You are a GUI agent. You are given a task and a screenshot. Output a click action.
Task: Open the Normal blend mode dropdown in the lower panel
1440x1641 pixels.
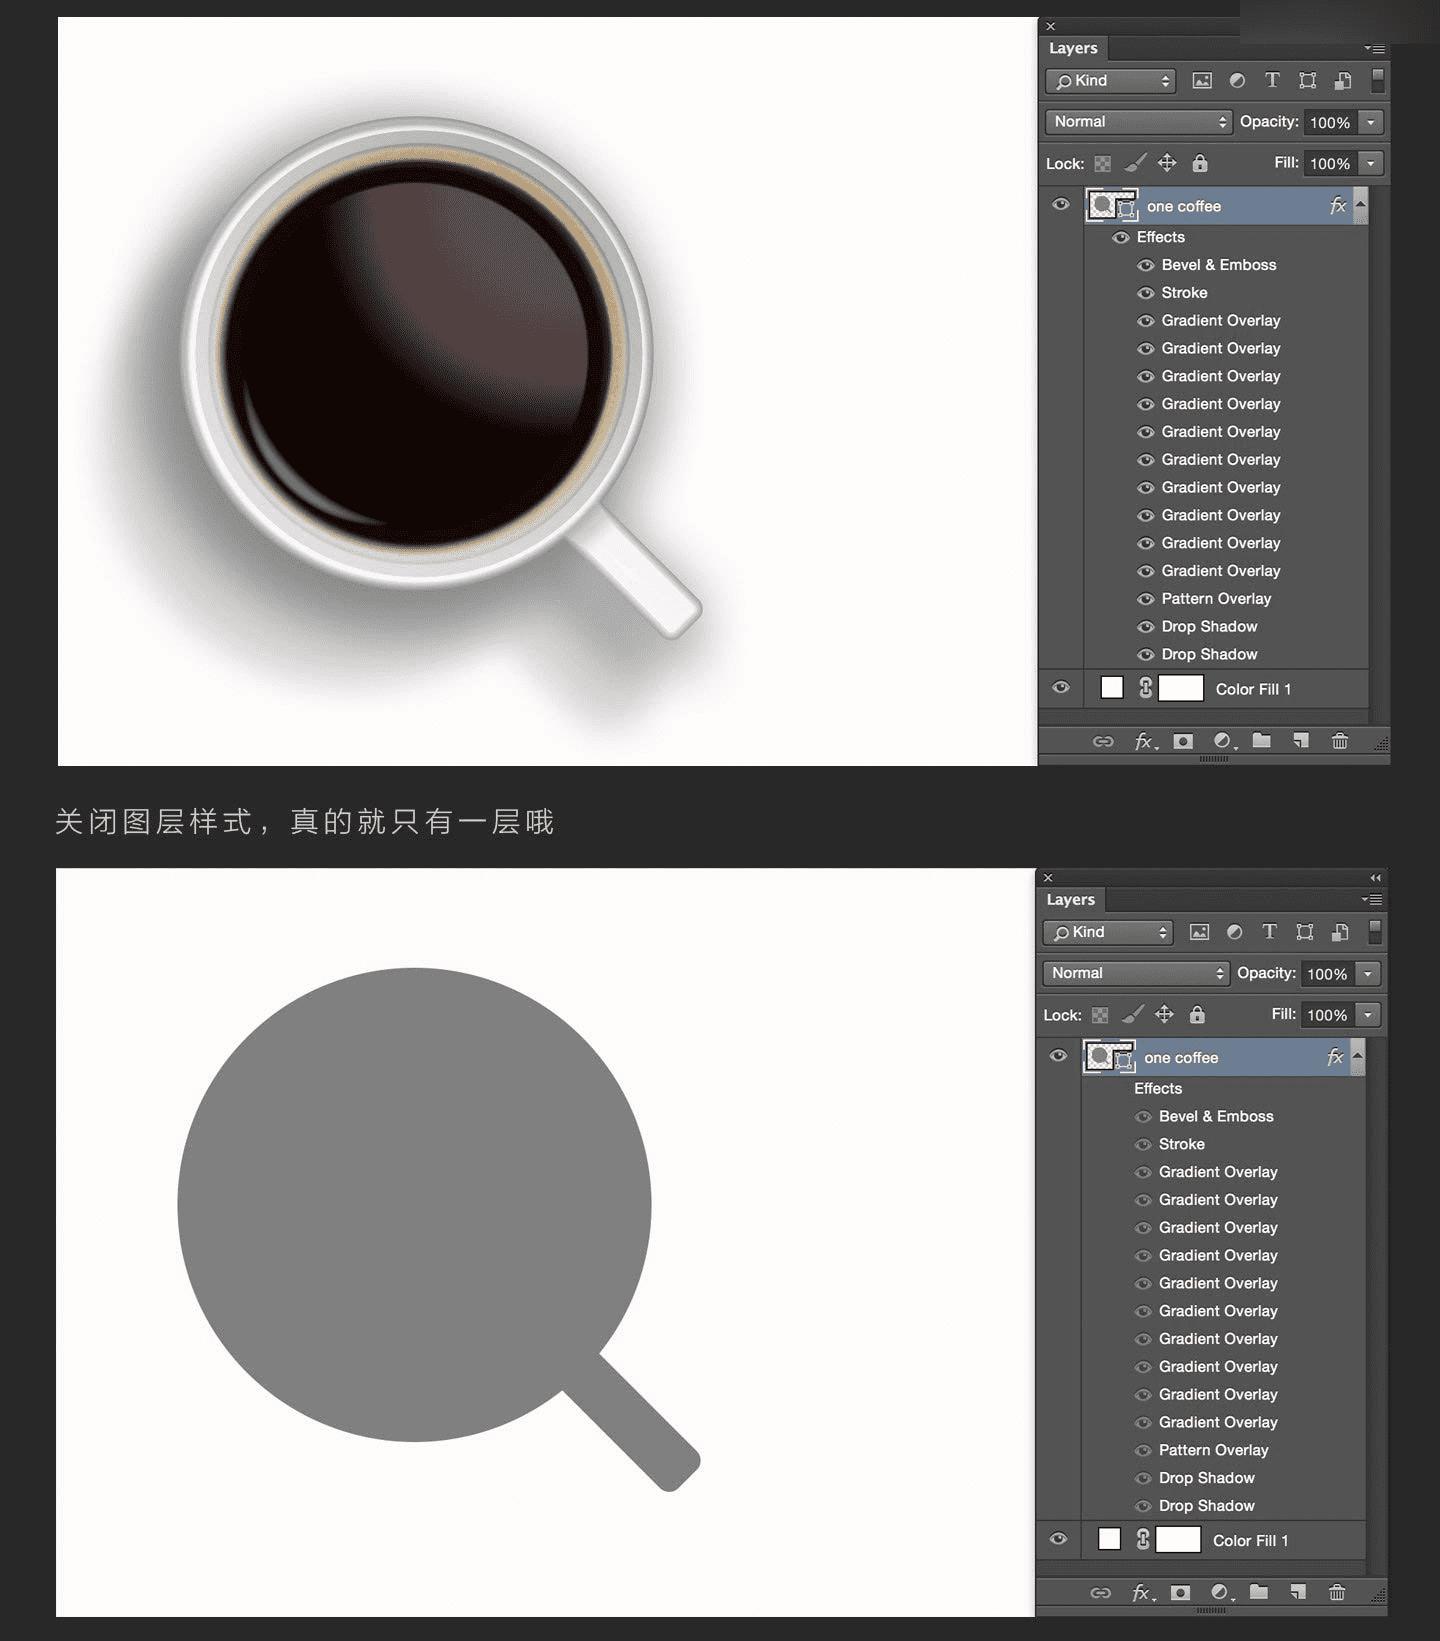(x=1135, y=973)
